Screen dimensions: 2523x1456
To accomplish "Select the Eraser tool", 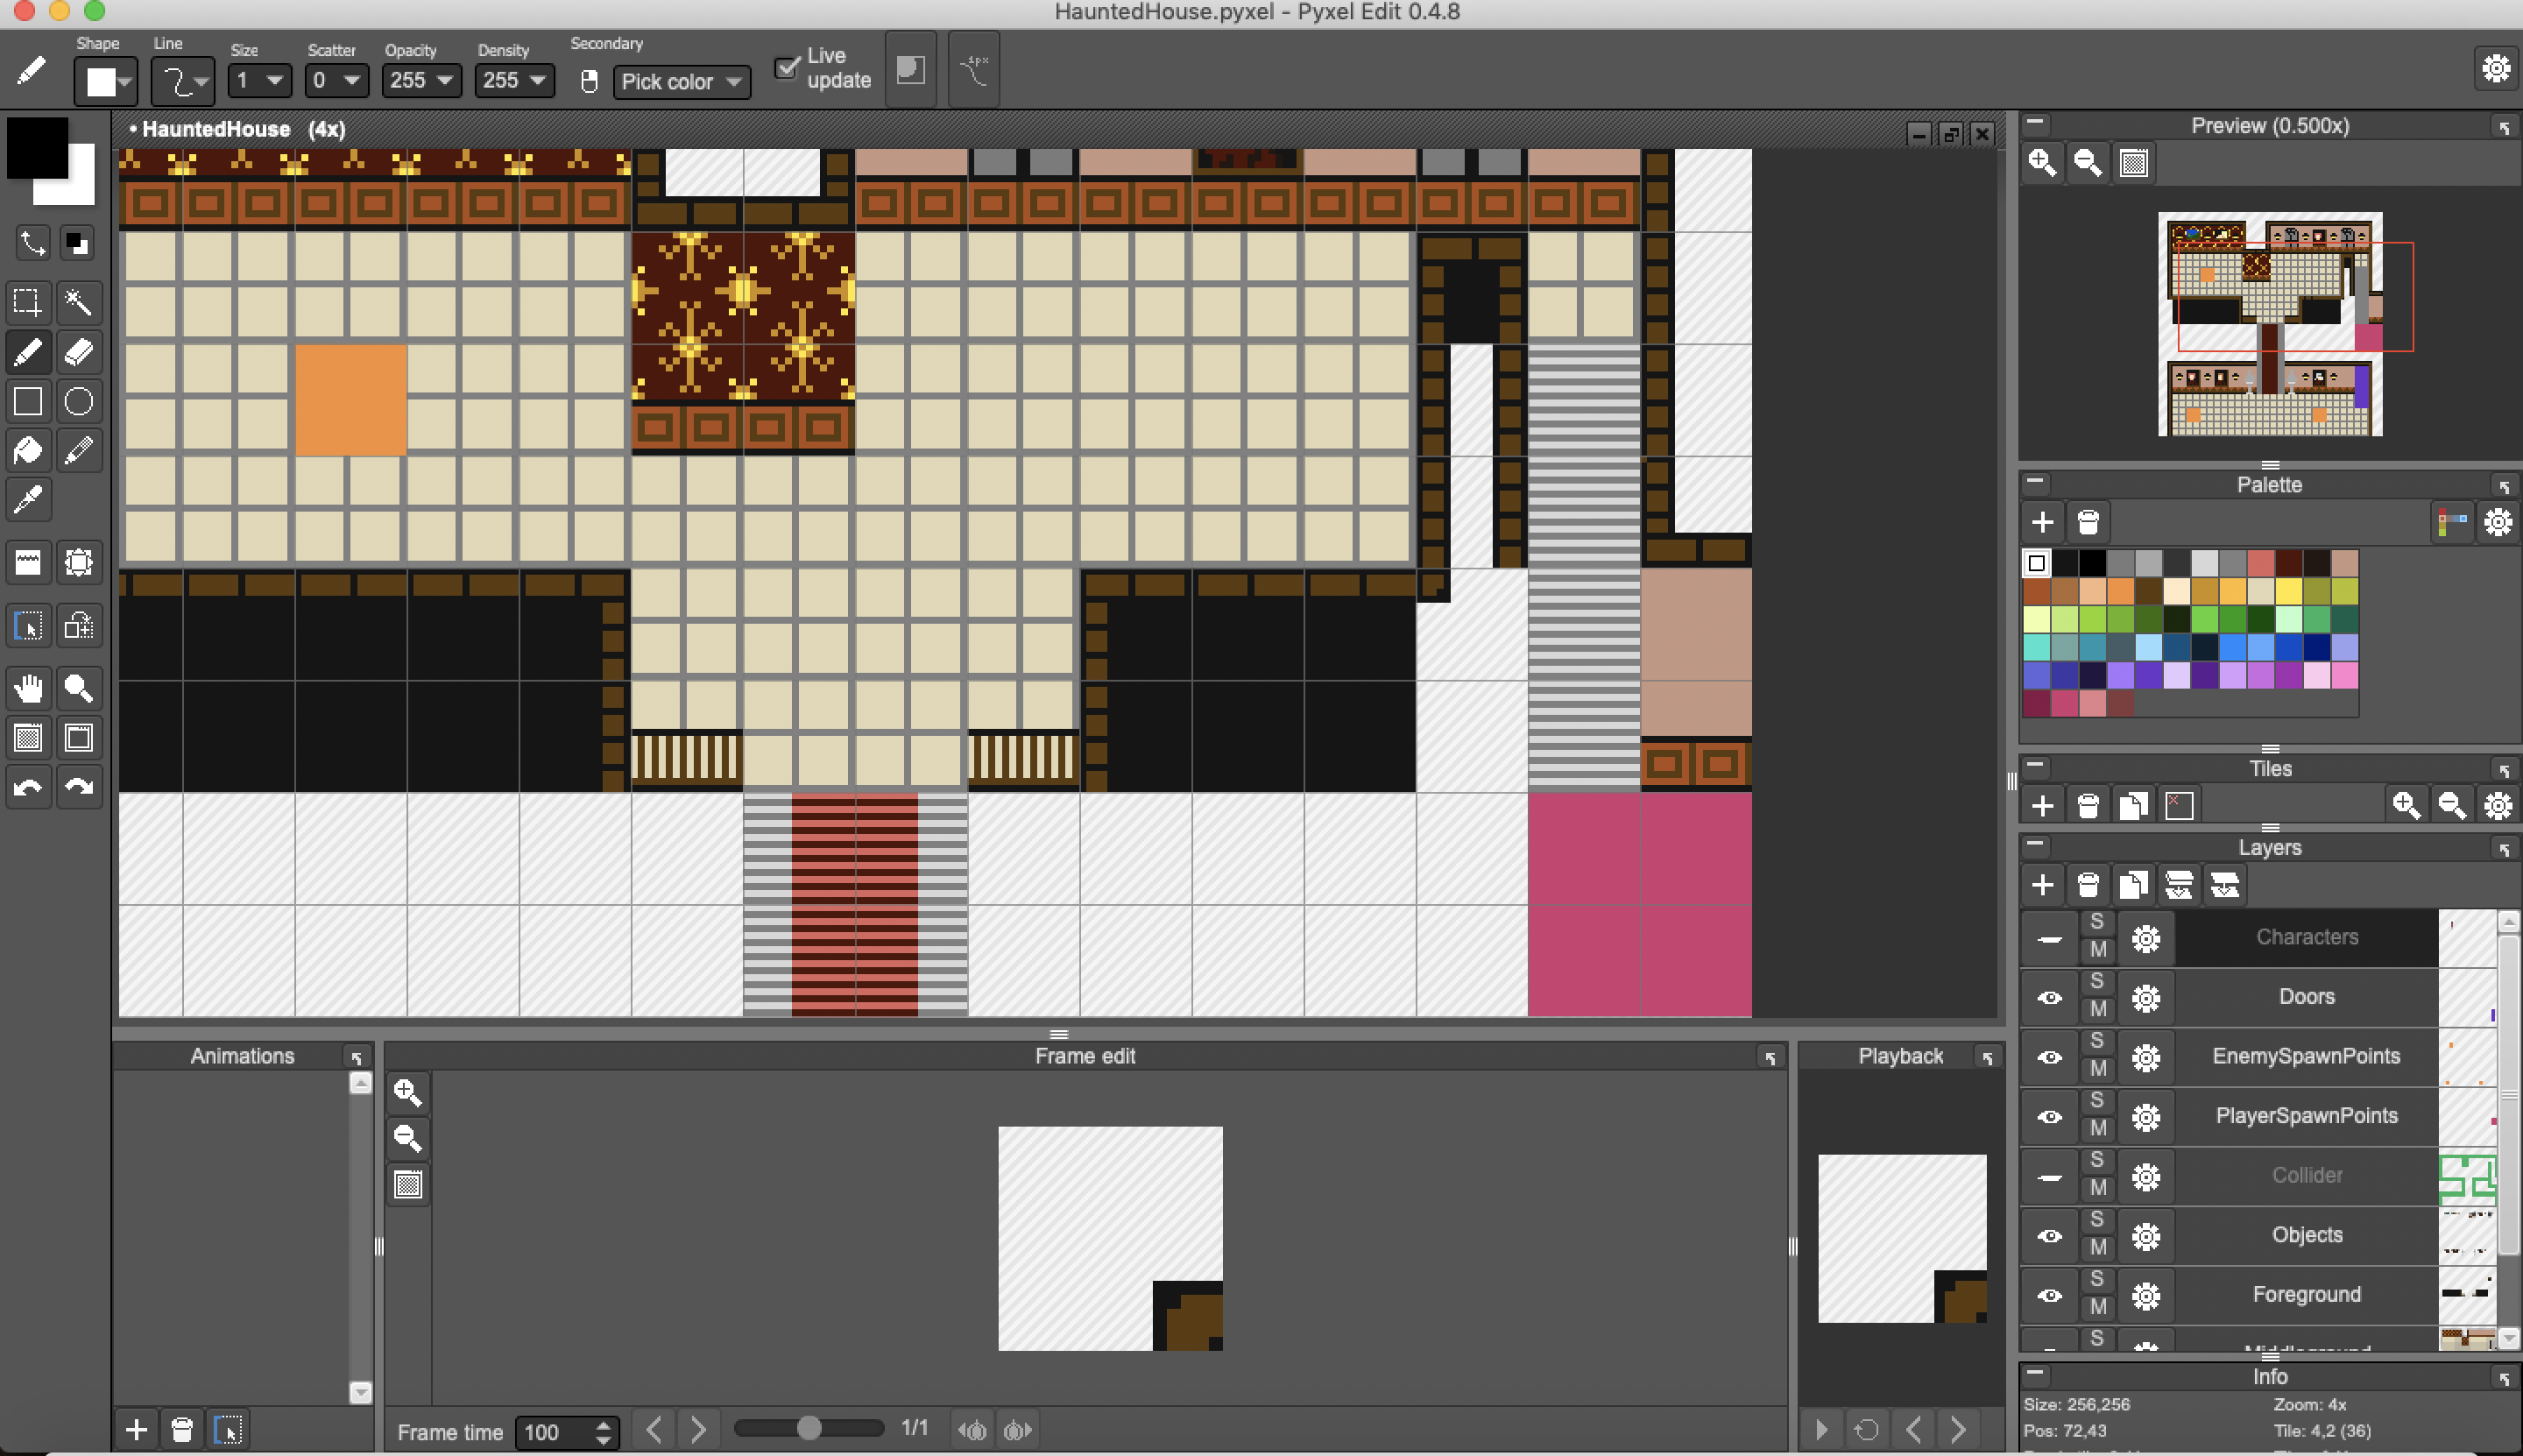I will coord(78,352).
